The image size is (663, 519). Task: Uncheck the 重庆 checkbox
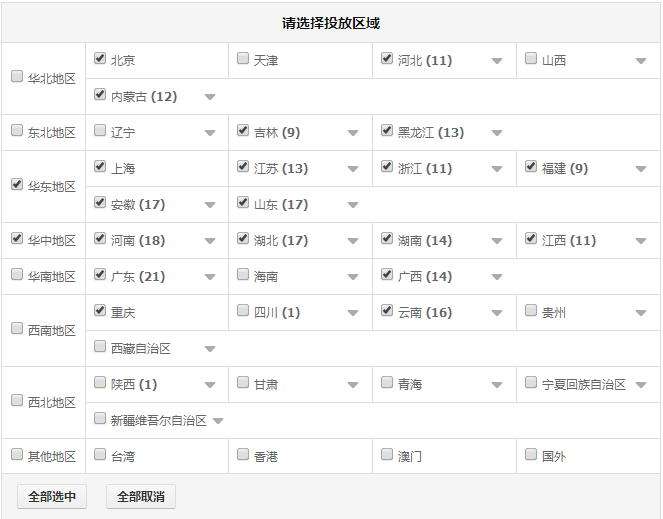[x=100, y=310]
